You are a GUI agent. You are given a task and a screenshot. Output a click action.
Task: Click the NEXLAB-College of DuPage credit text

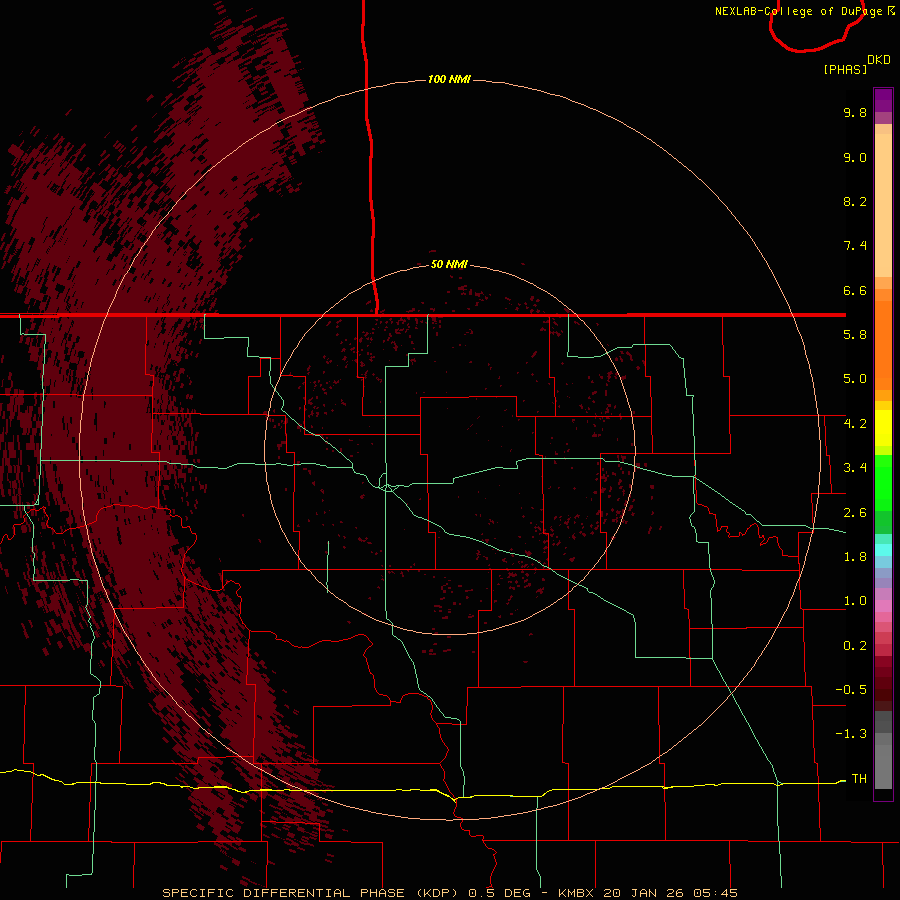click(798, 11)
